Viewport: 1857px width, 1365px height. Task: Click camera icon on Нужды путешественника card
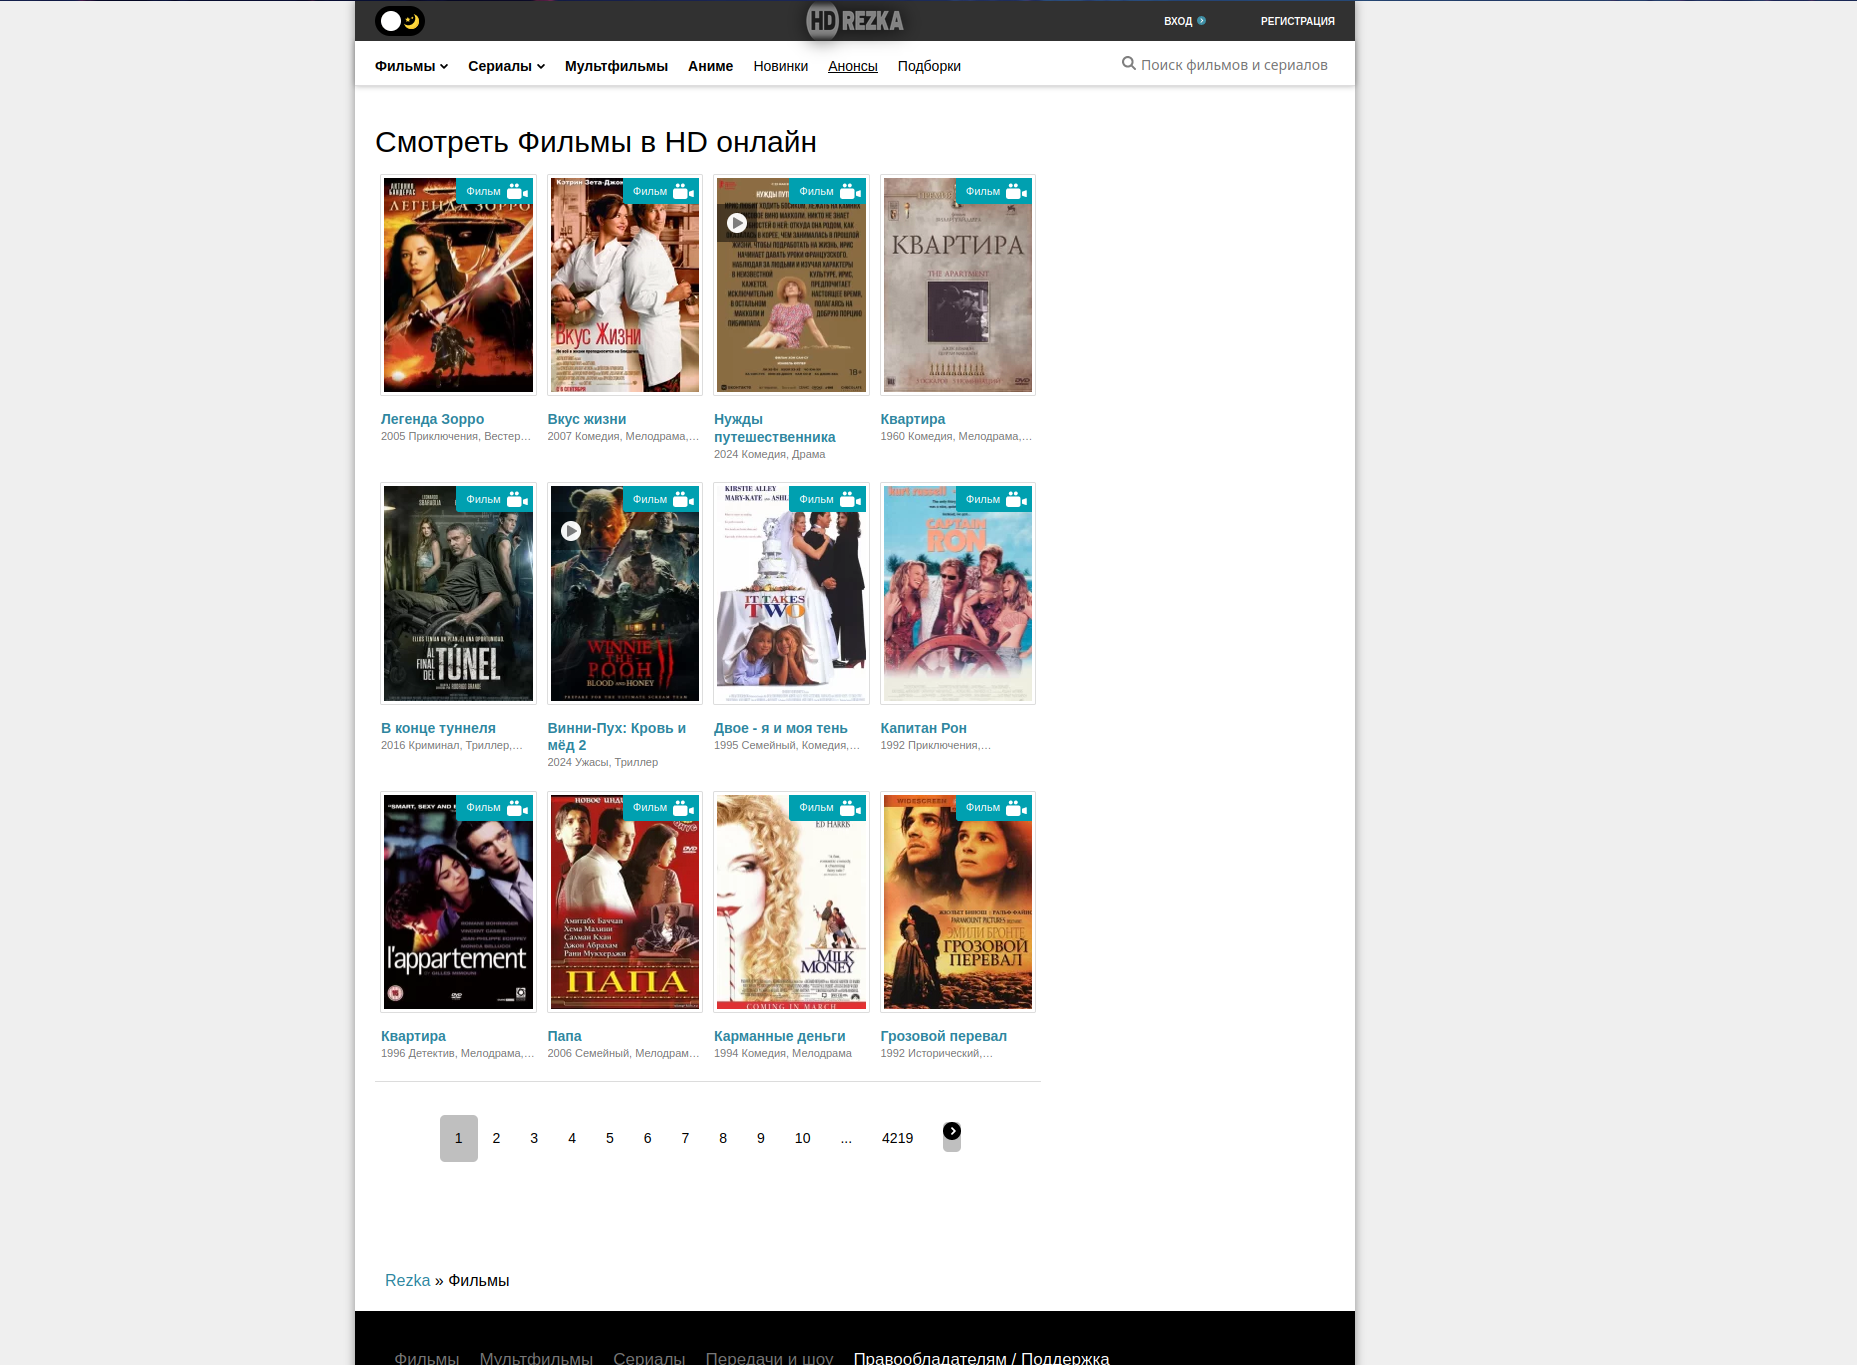coord(850,191)
